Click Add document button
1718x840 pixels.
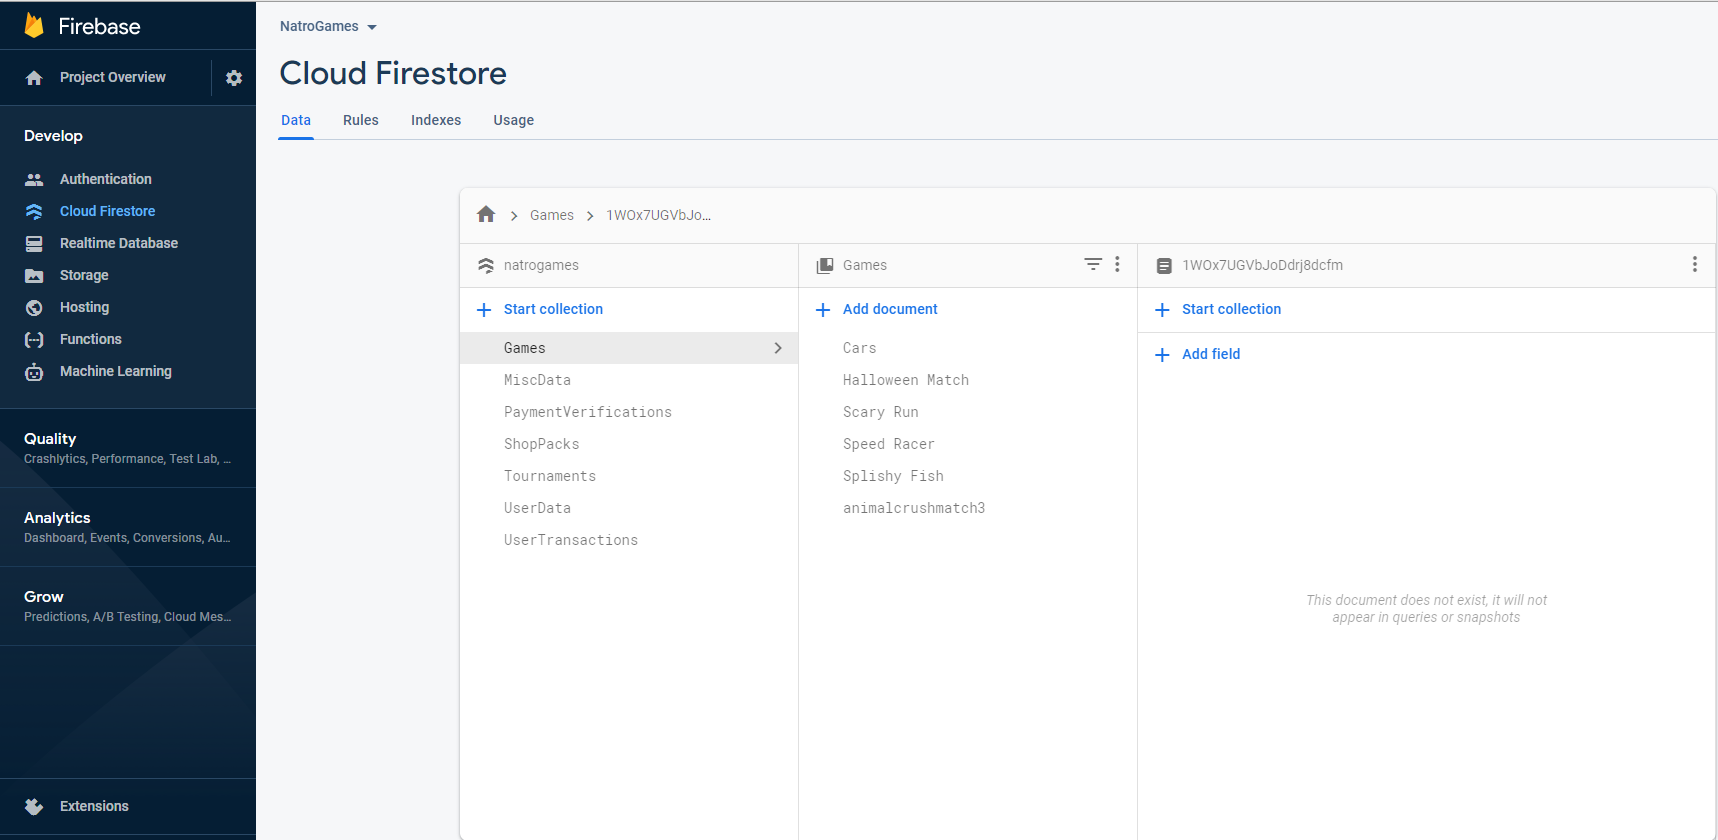click(x=890, y=309)
